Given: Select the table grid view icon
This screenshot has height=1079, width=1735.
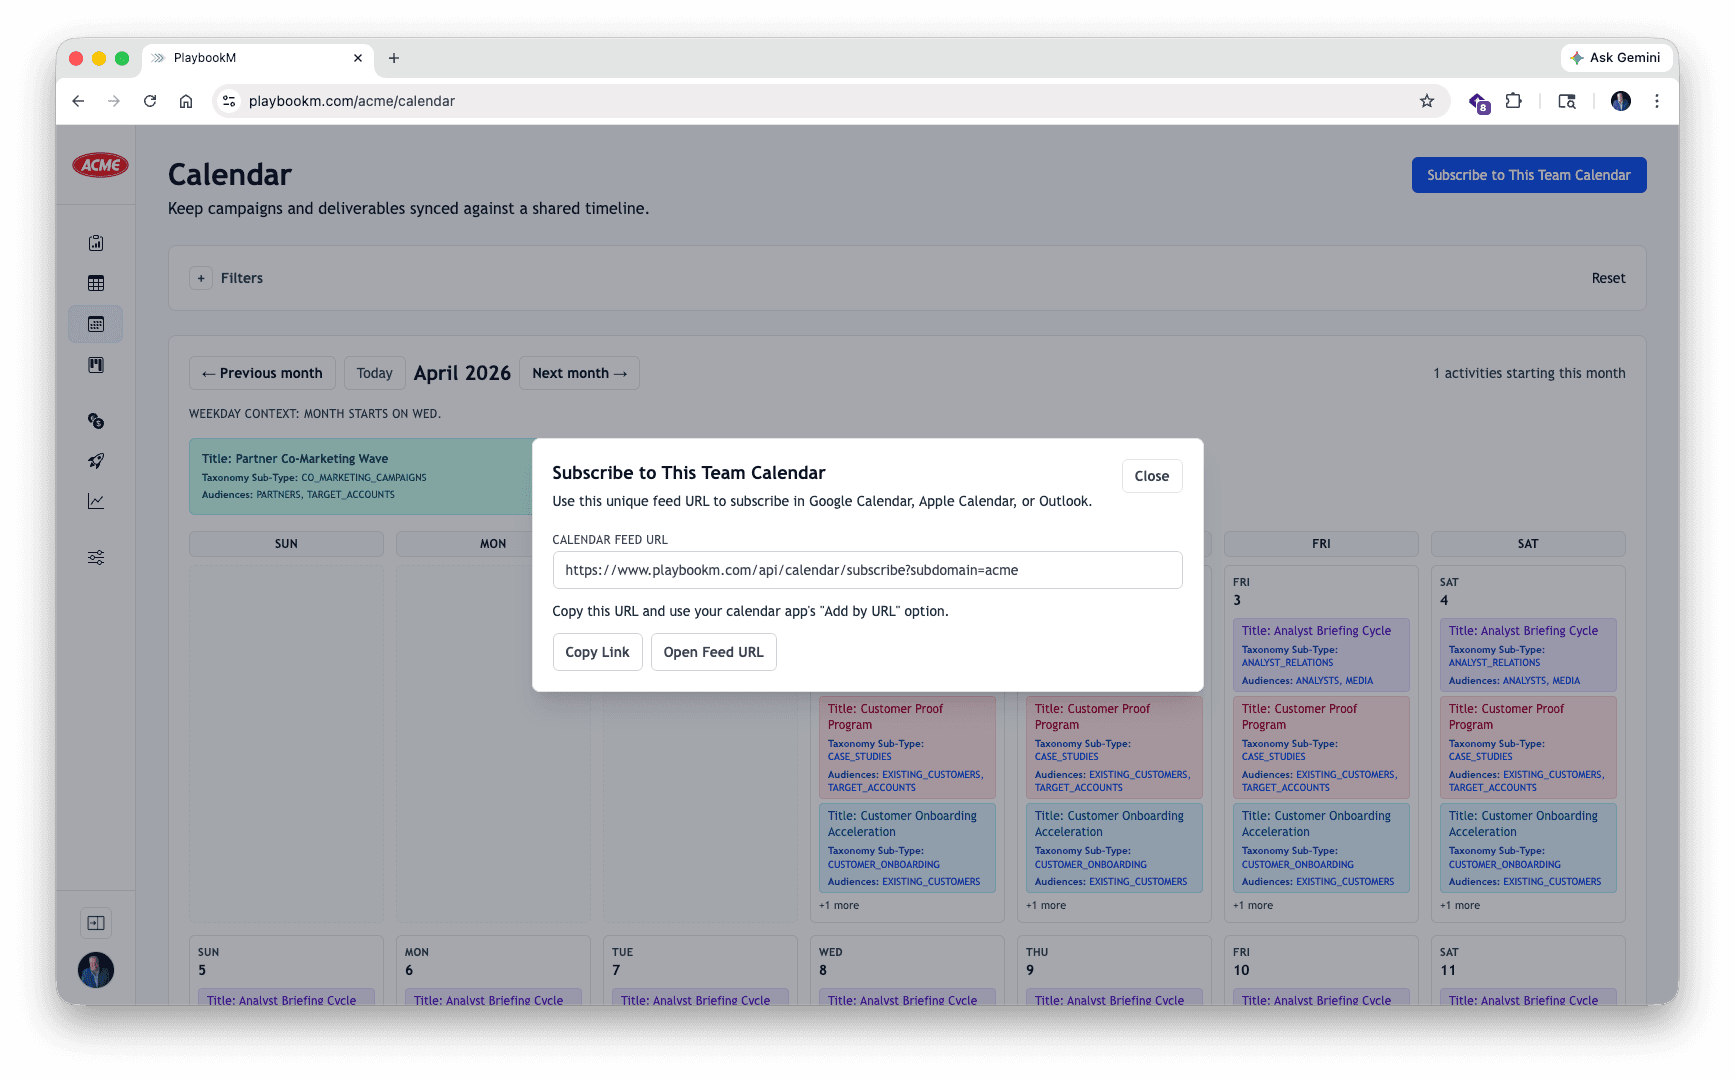Looking at the screenshot, I should pos(96,283).
